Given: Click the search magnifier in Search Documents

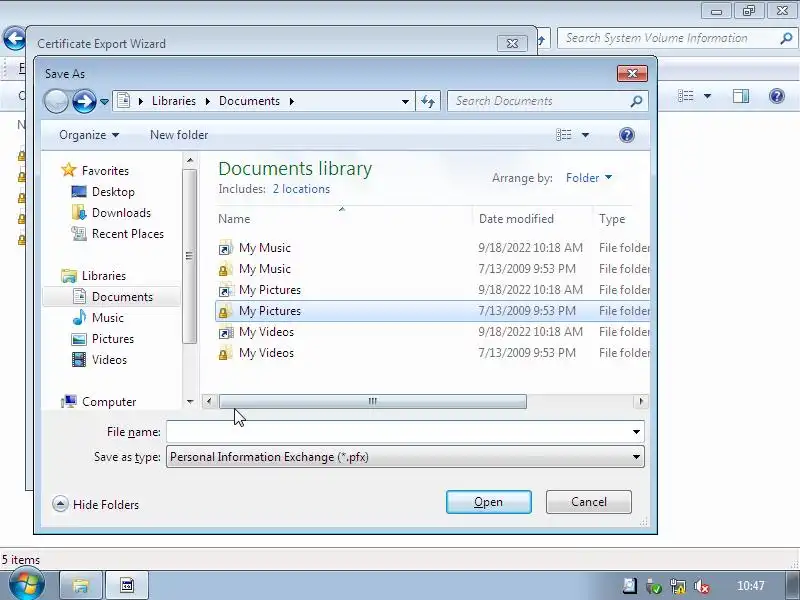Looking at the screenshot, I should [x=636, y=101].
